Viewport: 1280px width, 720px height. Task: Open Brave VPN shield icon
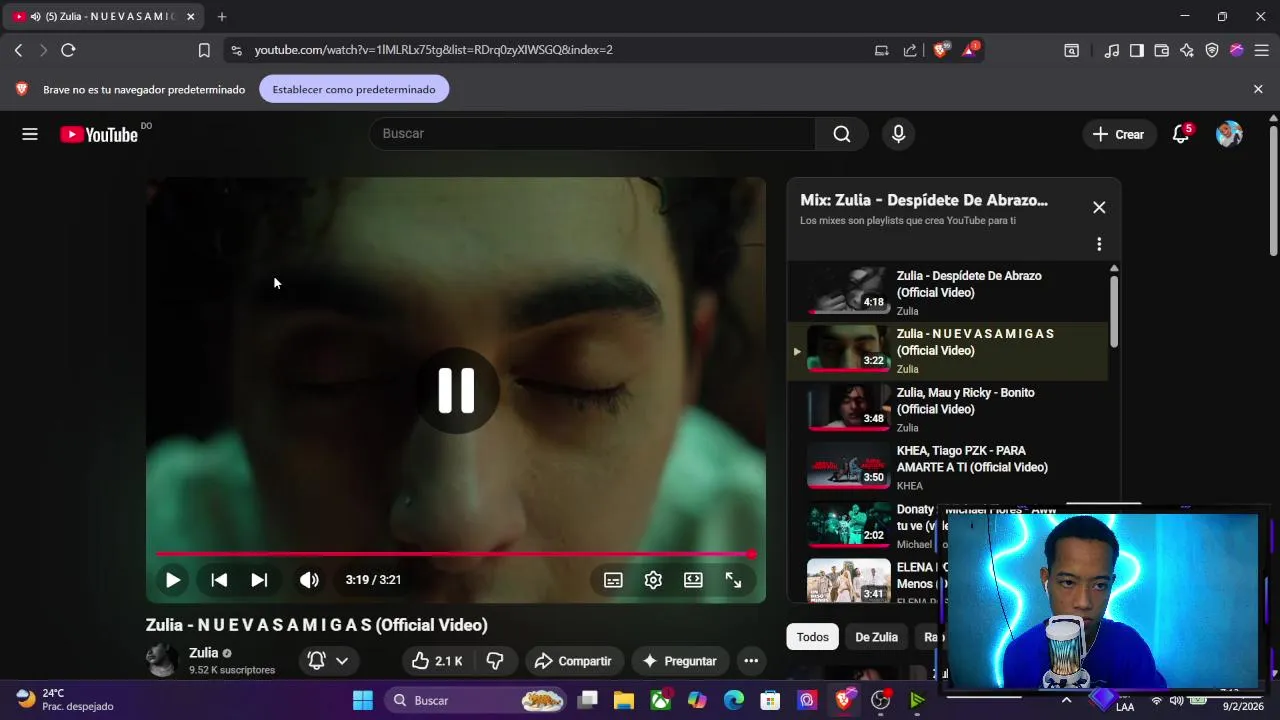click(x=1212, y=50)
